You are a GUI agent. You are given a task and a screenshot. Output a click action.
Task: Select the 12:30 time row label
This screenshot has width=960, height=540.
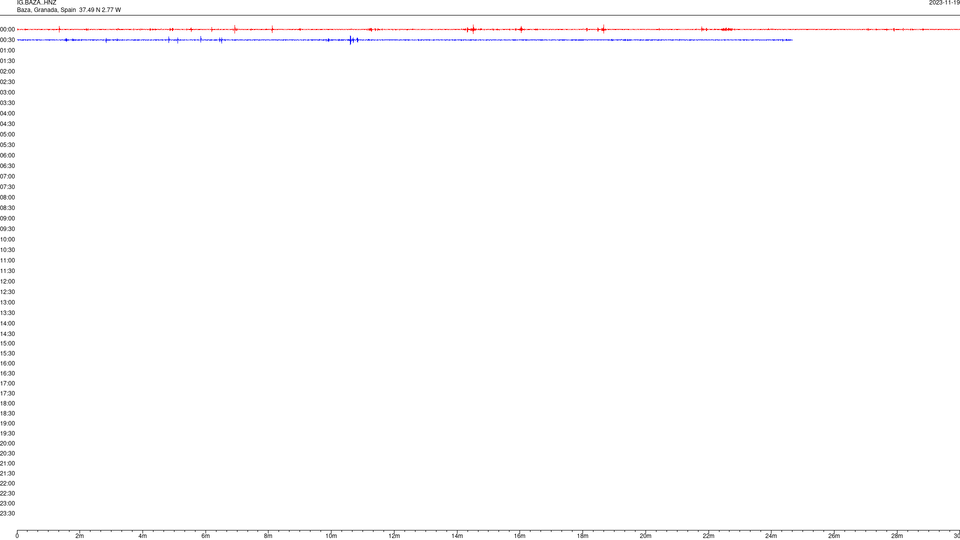coord(7,292)
